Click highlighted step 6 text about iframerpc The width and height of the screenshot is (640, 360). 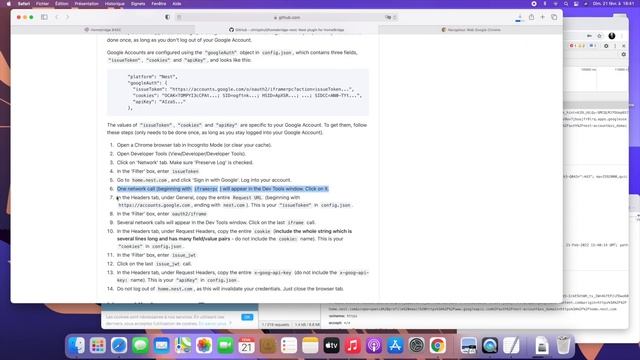[x=222, y=189]
